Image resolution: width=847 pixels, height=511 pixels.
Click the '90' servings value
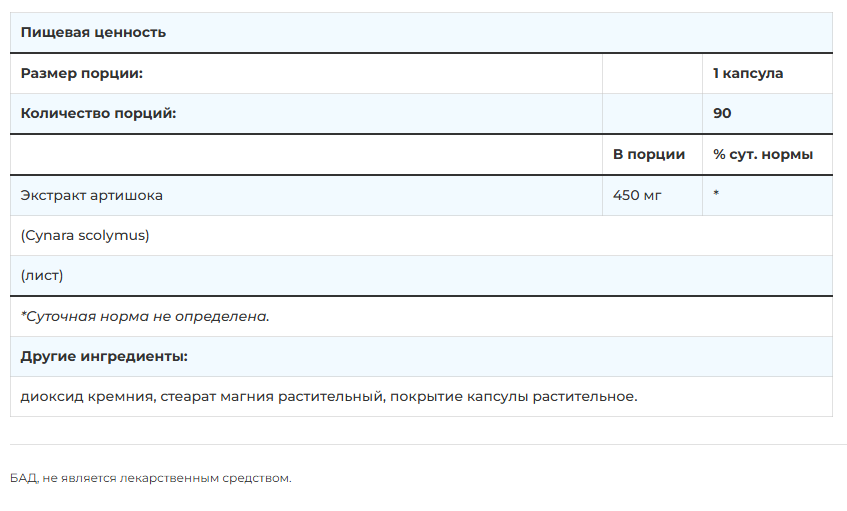click(722, 113)
